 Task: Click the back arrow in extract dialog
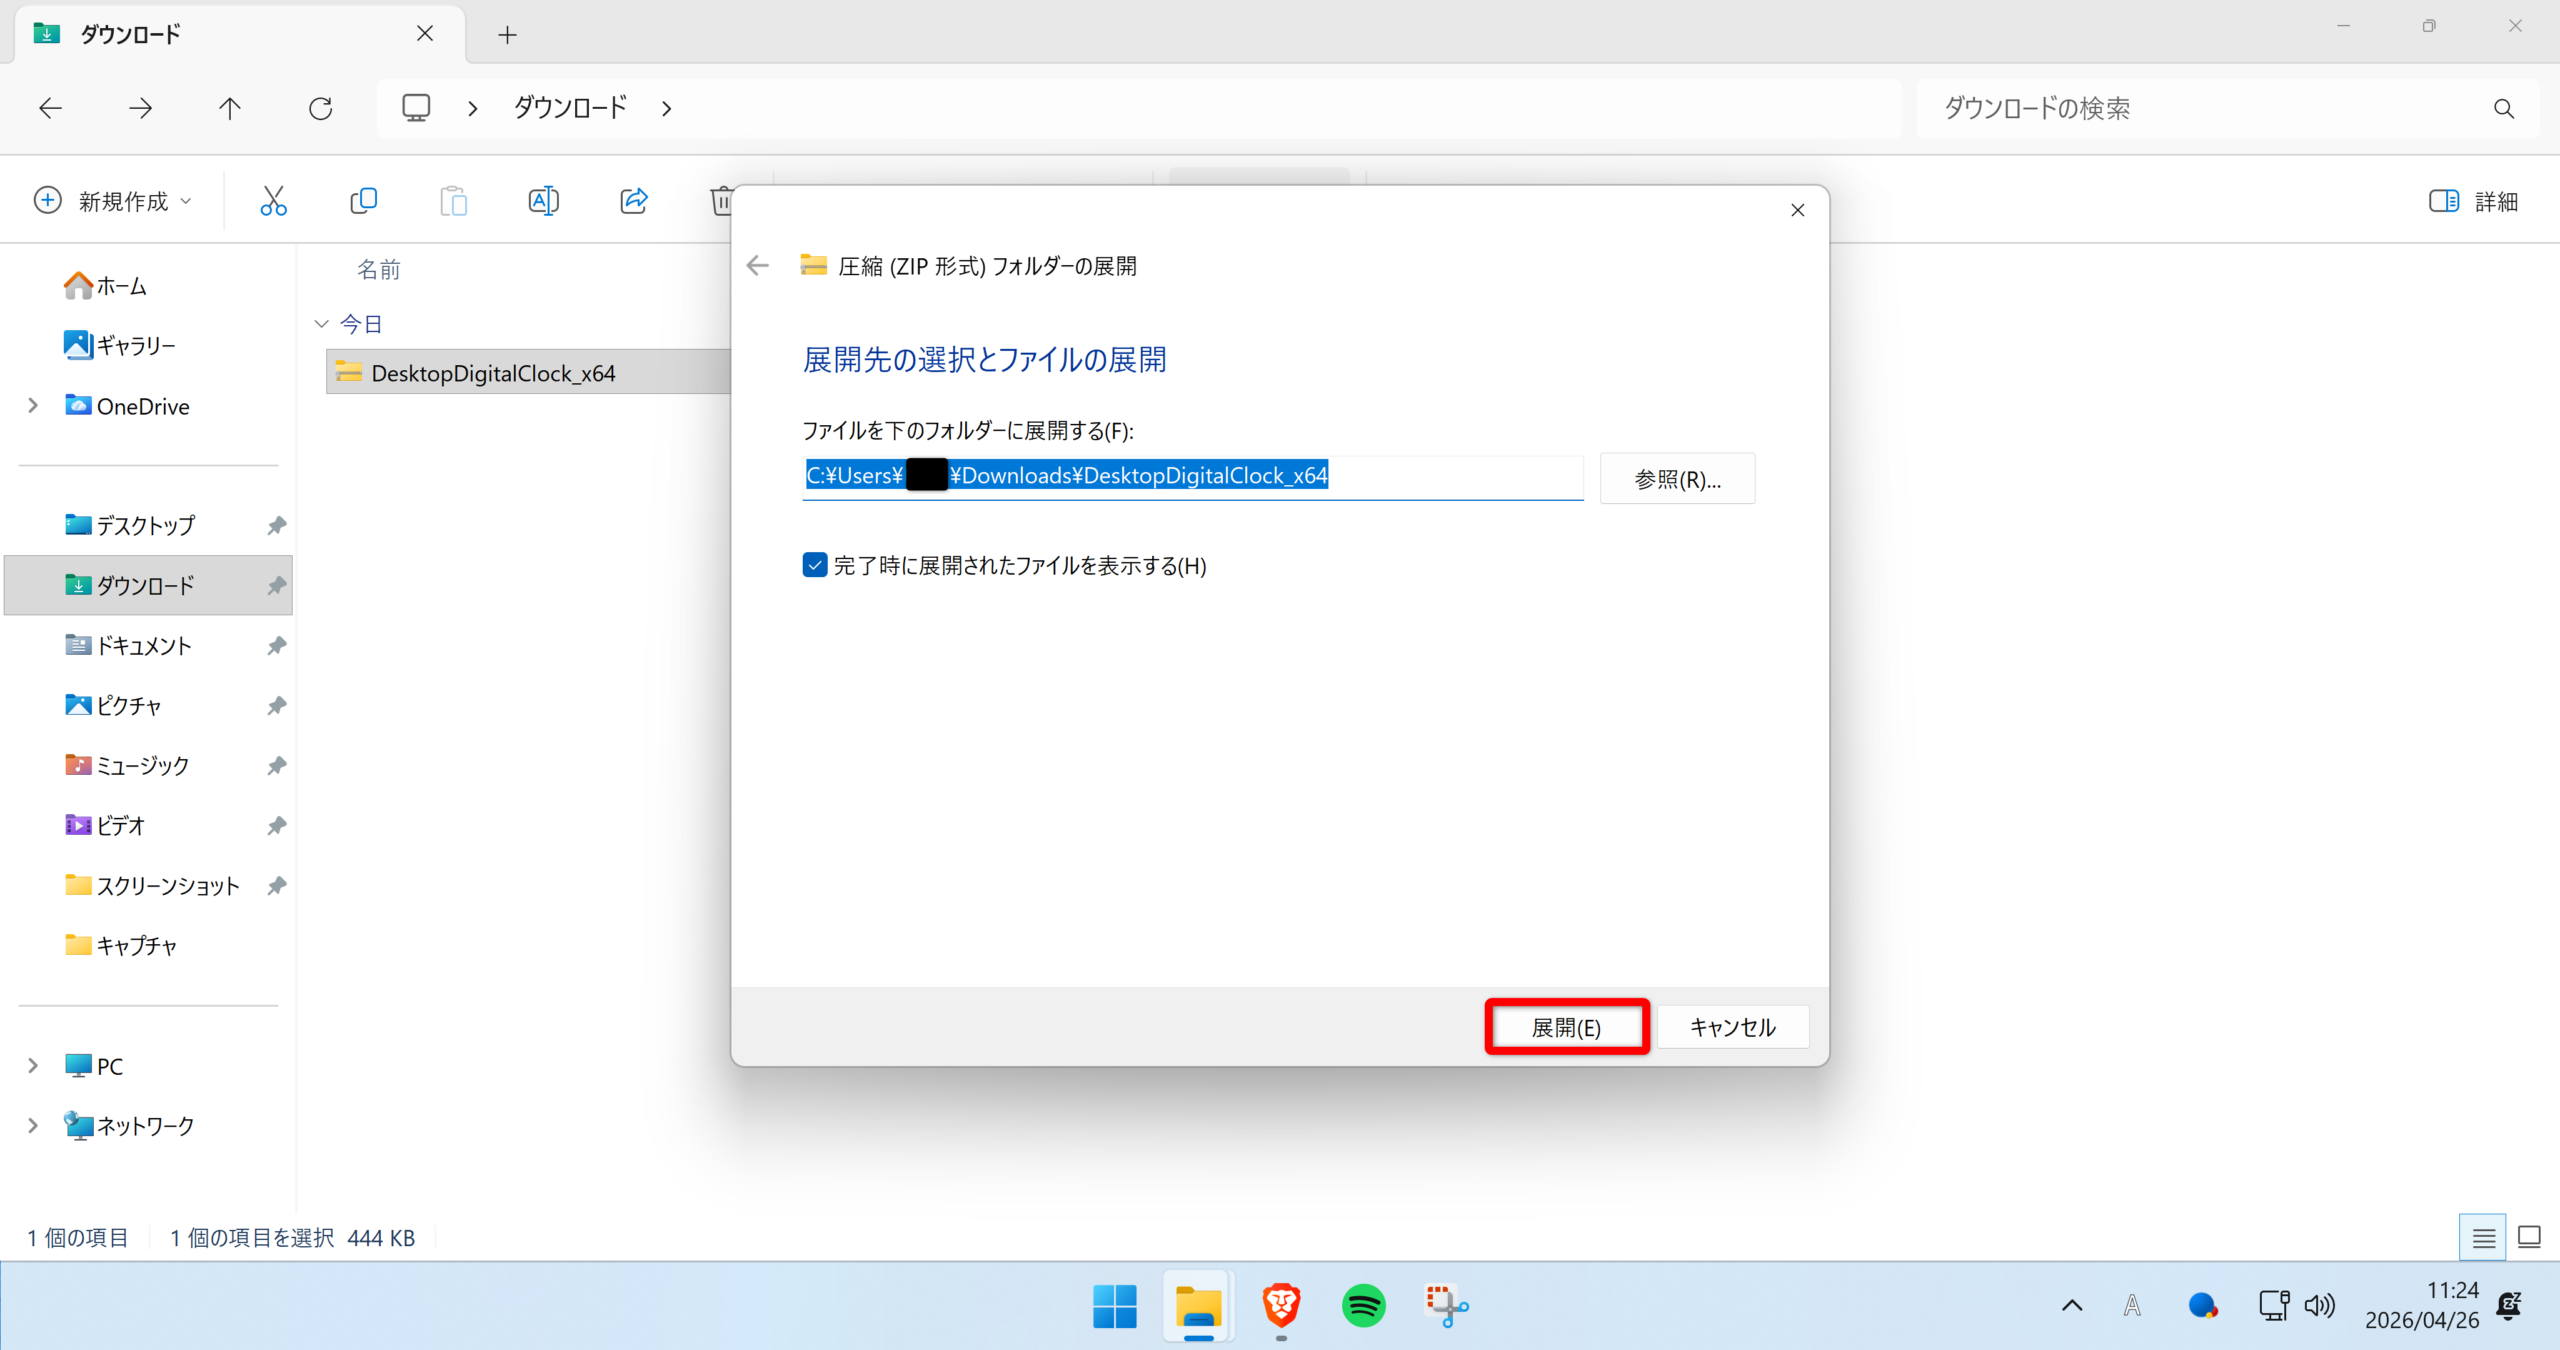(x=758, y=265)
